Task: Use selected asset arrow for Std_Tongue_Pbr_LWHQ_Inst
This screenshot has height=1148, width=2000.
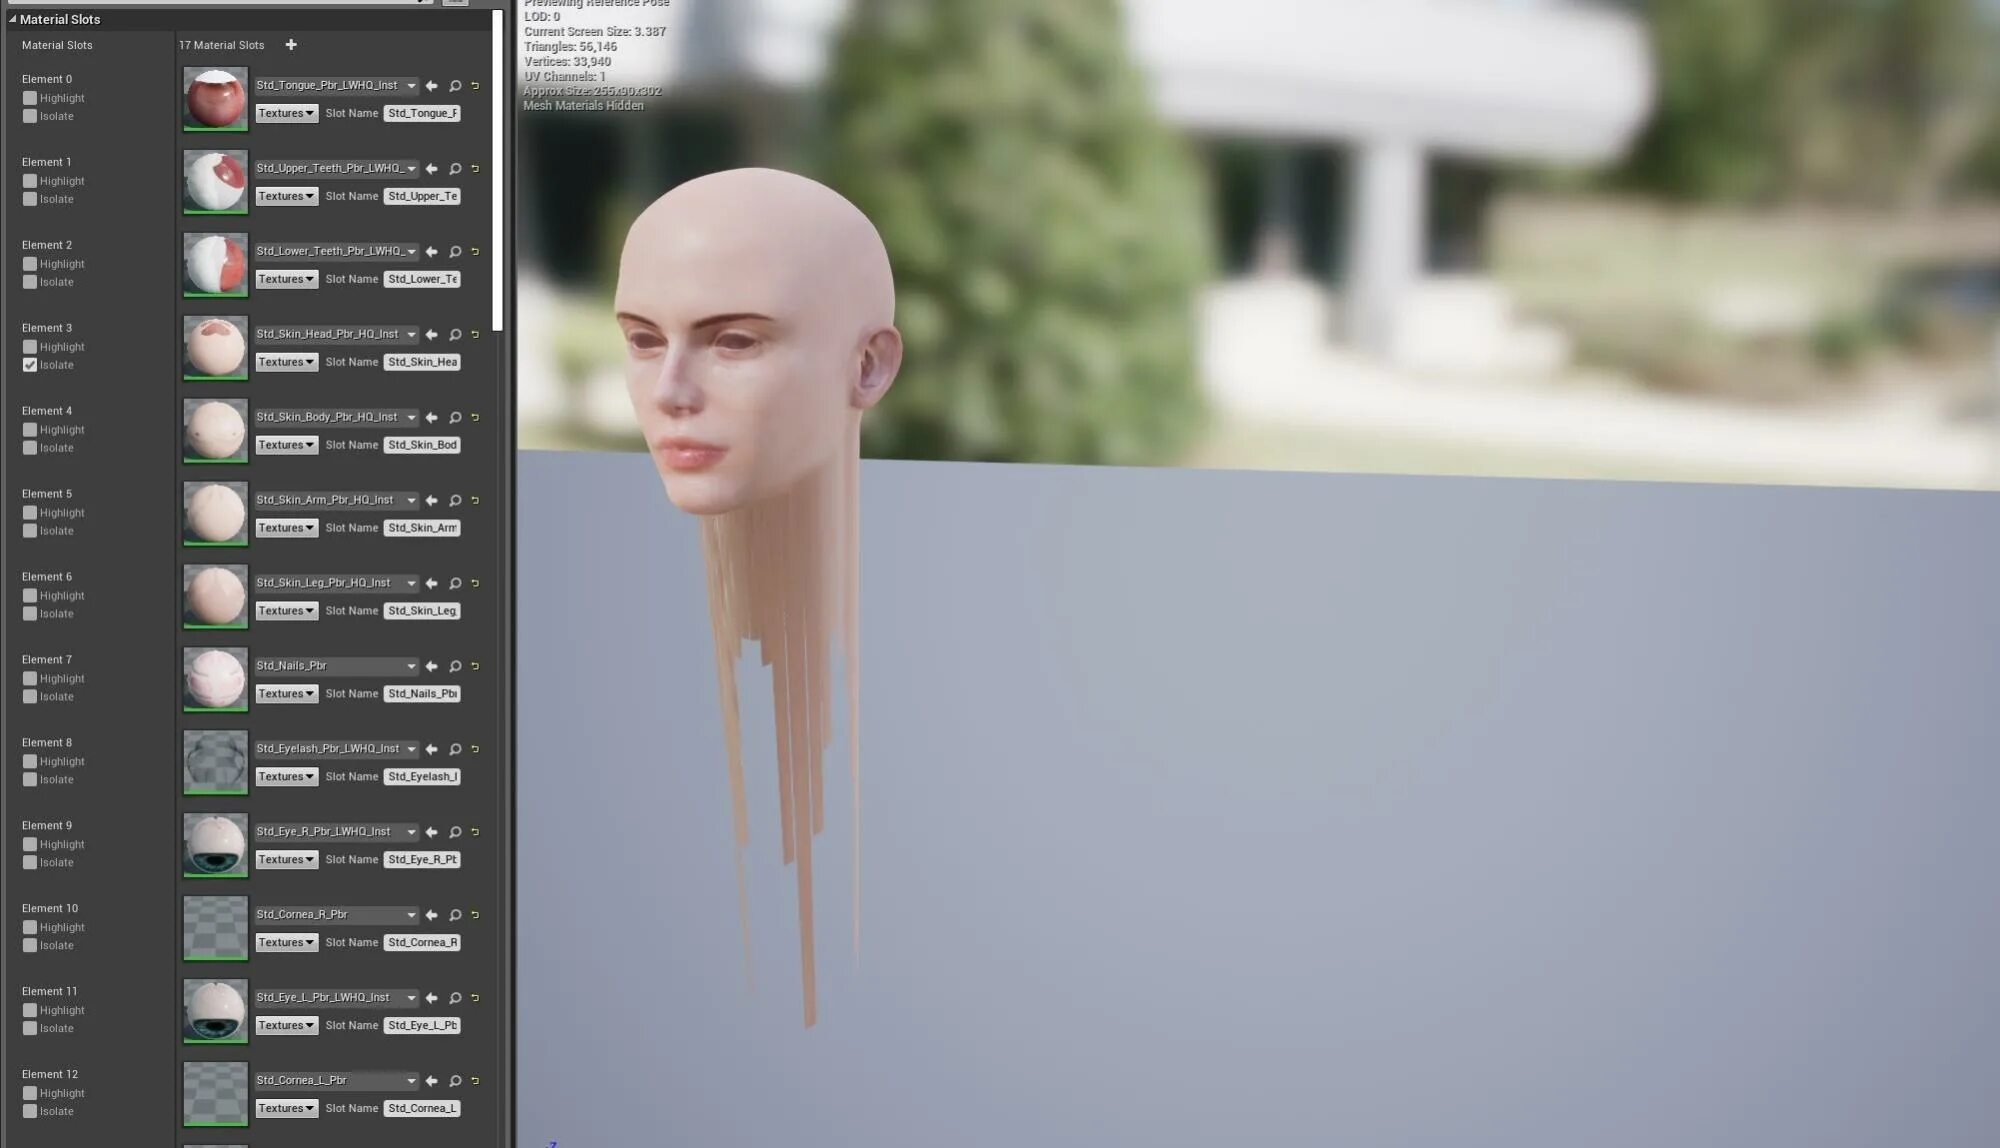Action: (x=432, y=86)
